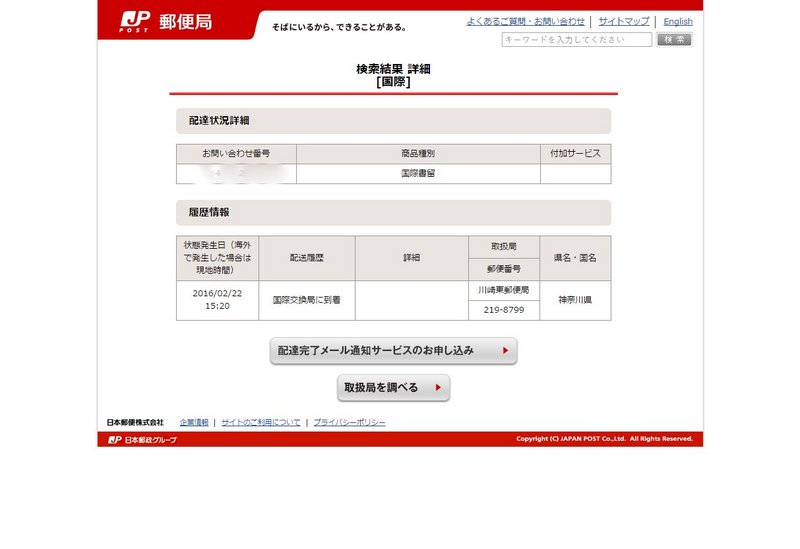
Task: Open the サイトのご利用について footer link
Action: click(261, 422)
